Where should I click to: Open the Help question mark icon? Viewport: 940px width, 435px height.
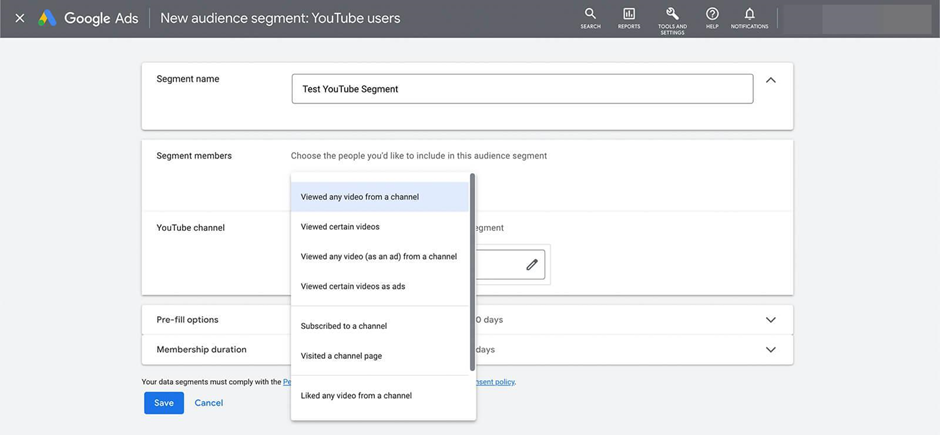tap(712, 18)
